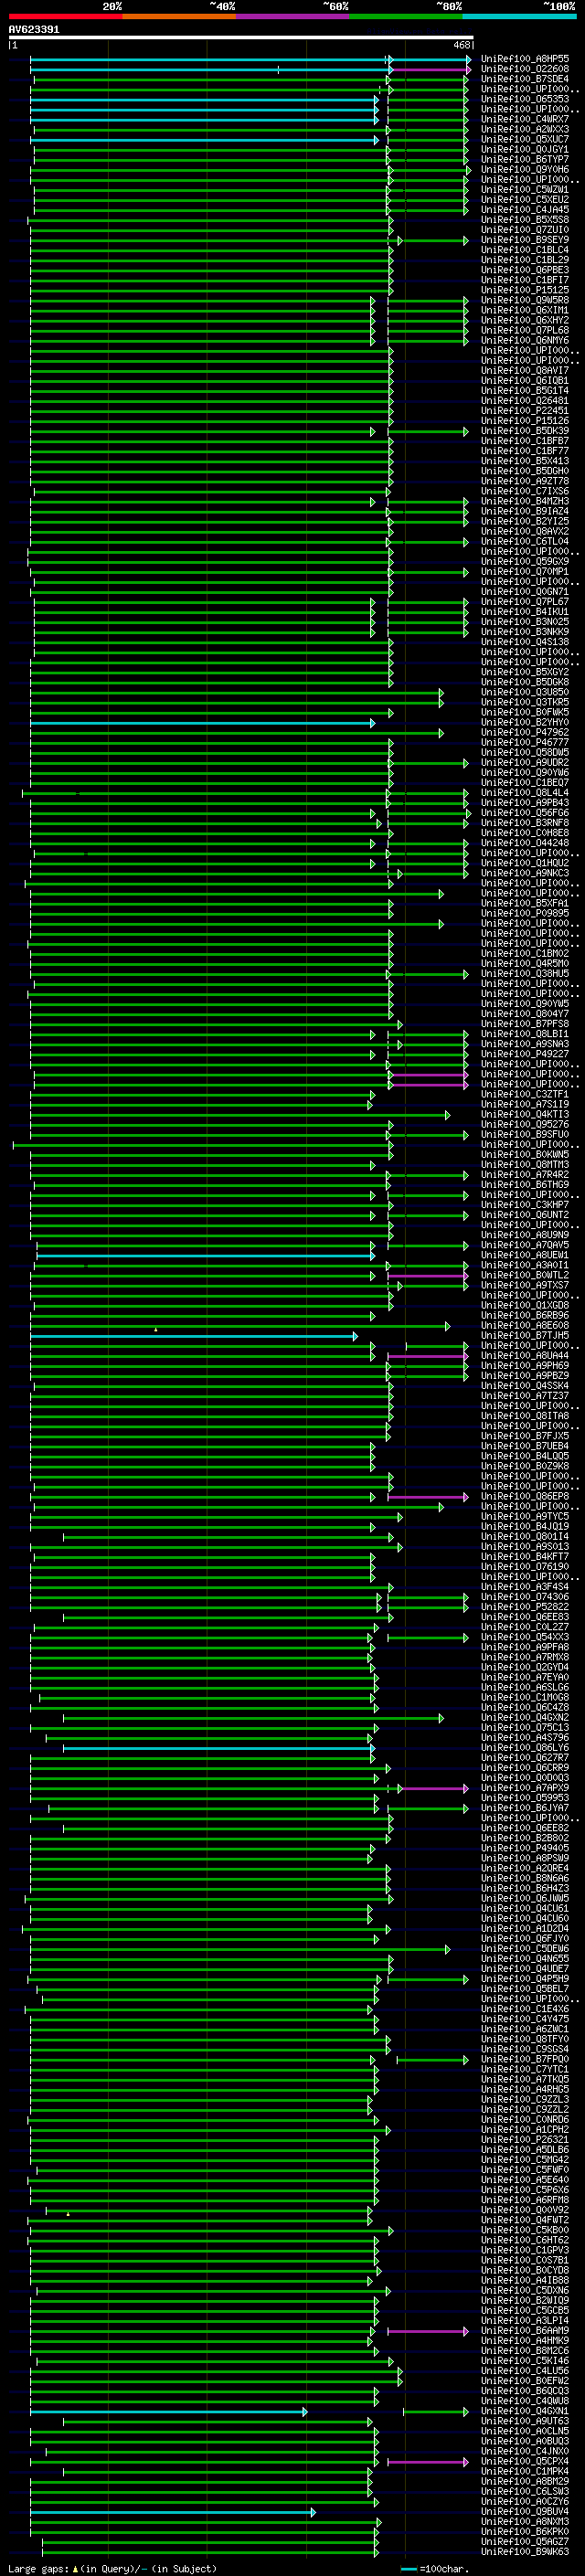
Task: Select the UniRef100_B6AAM9 entry
Action: (x=525, y=2331)
